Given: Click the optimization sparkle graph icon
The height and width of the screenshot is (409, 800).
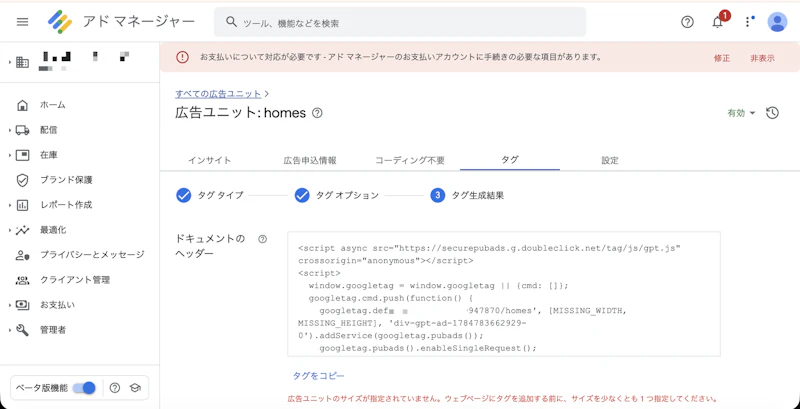Looking at the screenshot, I should click(x=22, y=230).
